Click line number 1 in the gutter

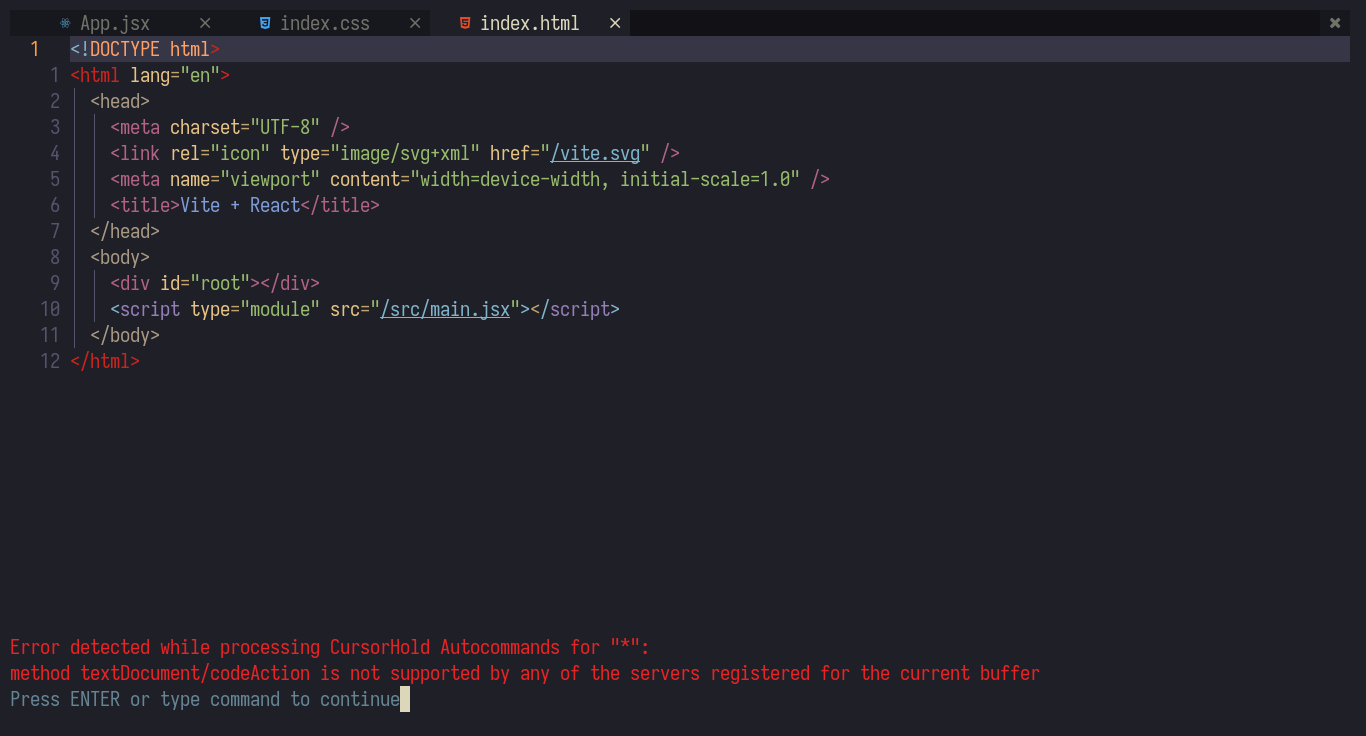pos(34,48)
